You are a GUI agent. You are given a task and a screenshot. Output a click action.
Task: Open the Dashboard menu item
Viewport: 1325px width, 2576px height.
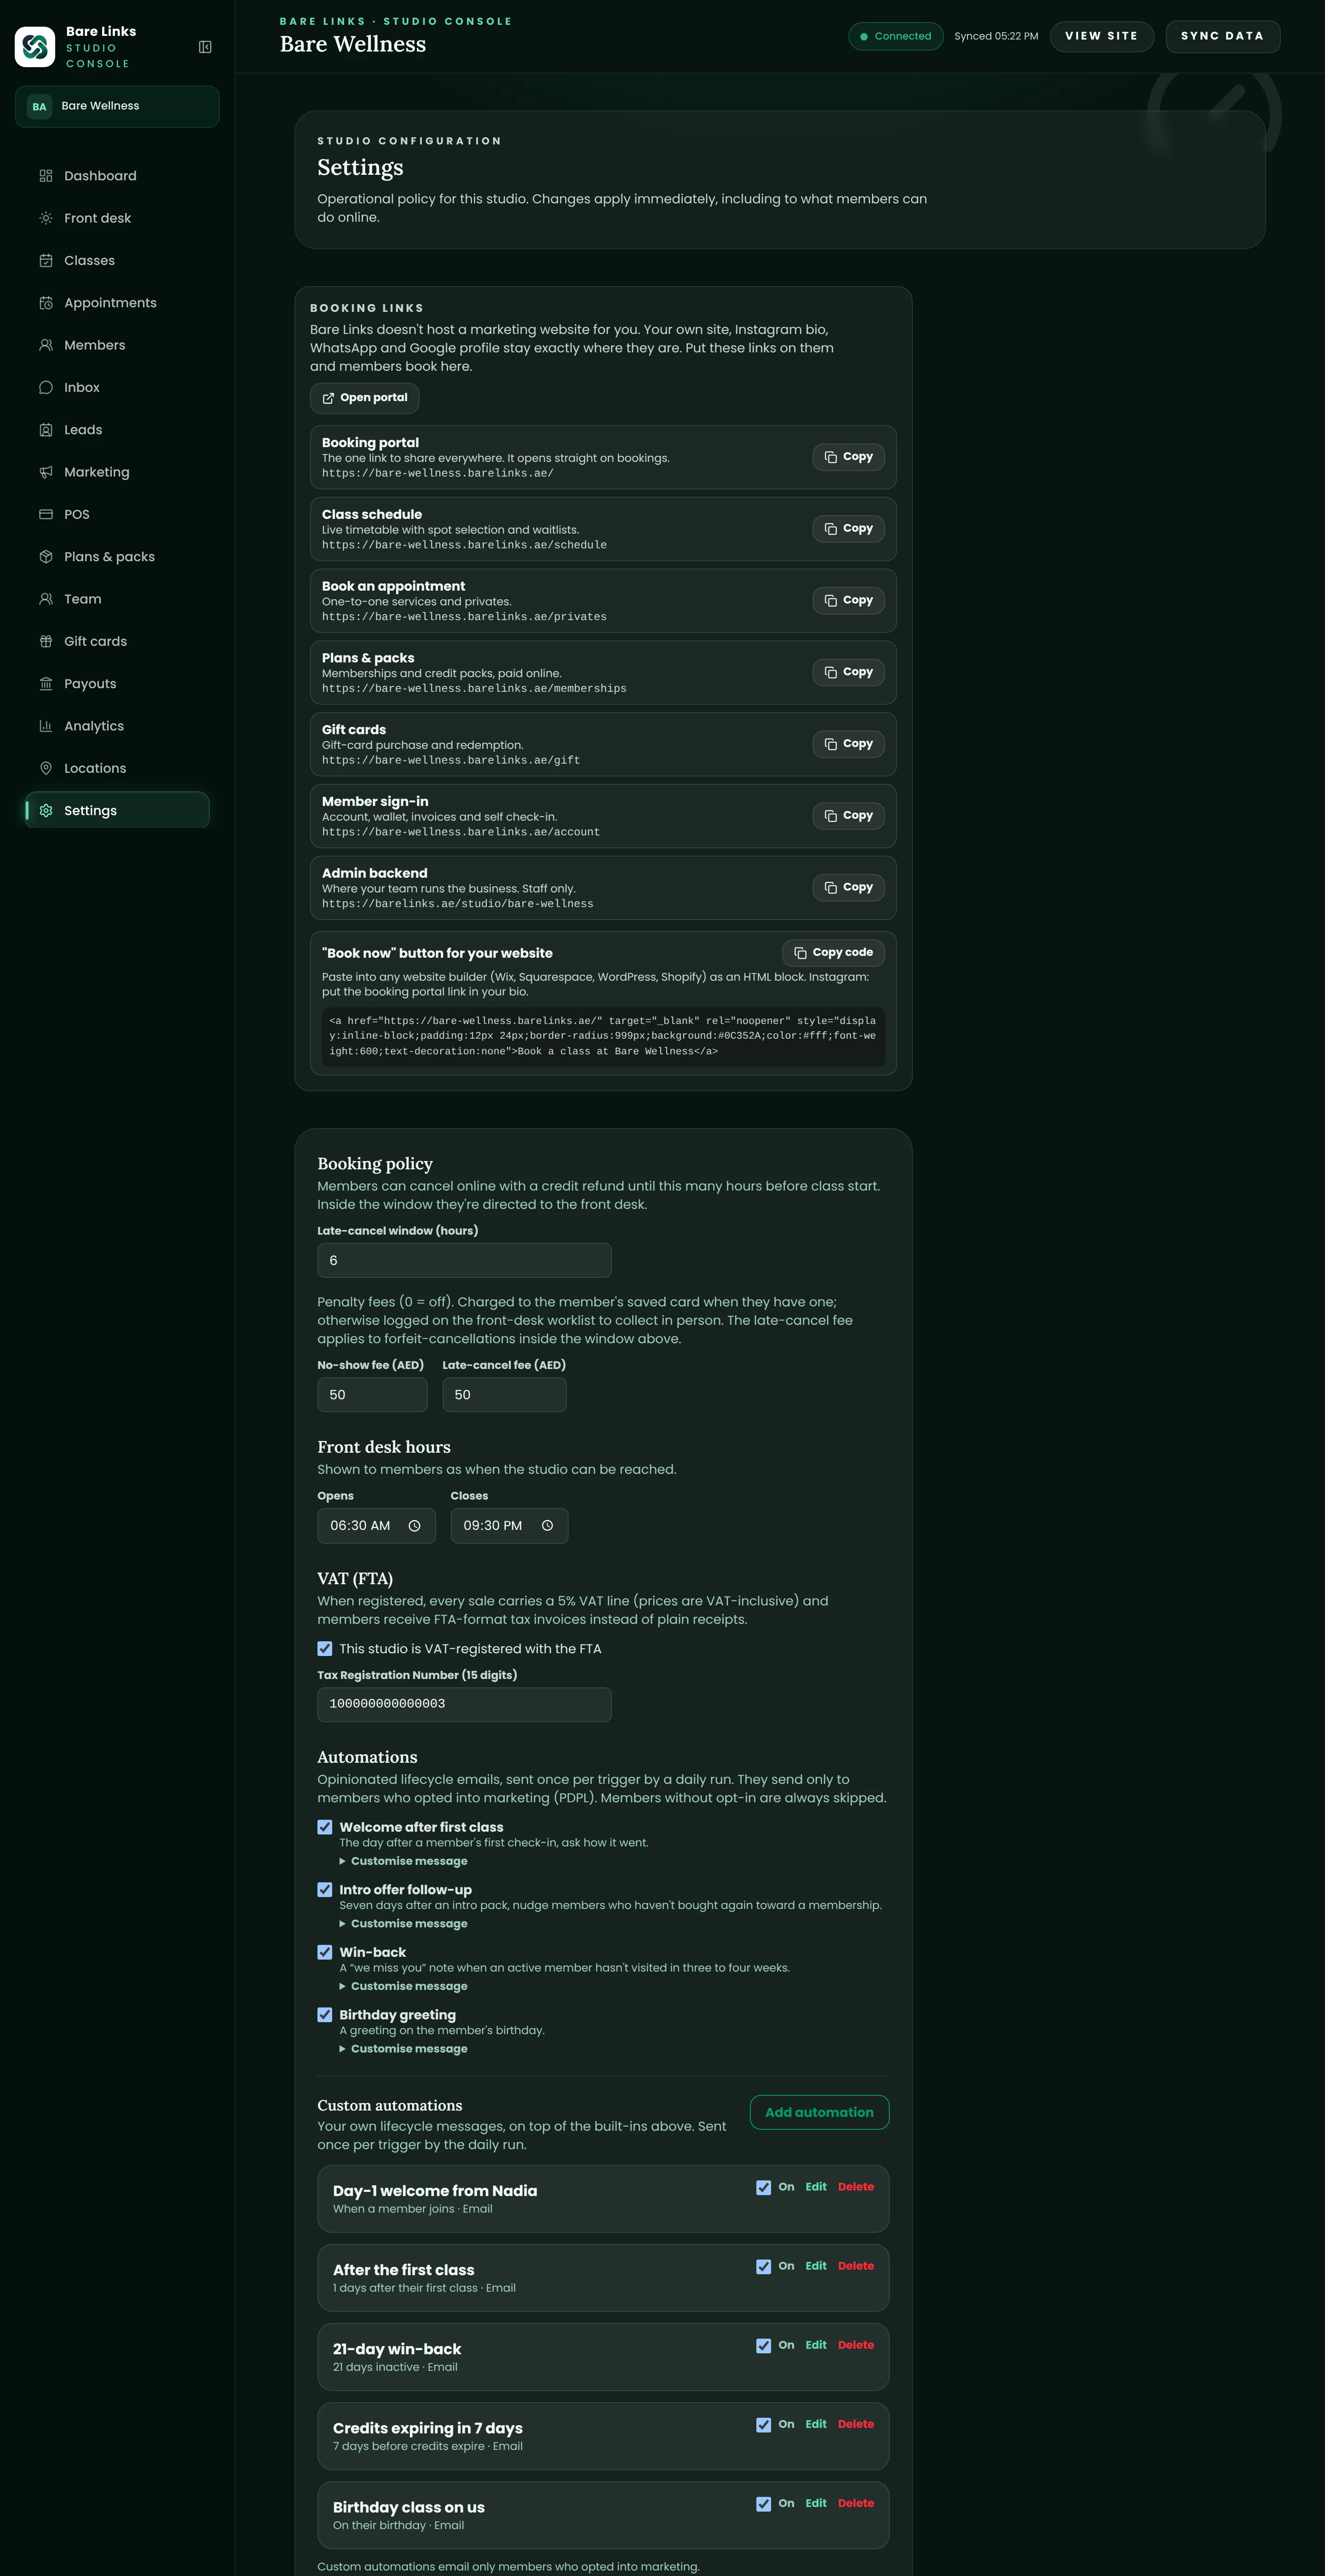[117, 176]
